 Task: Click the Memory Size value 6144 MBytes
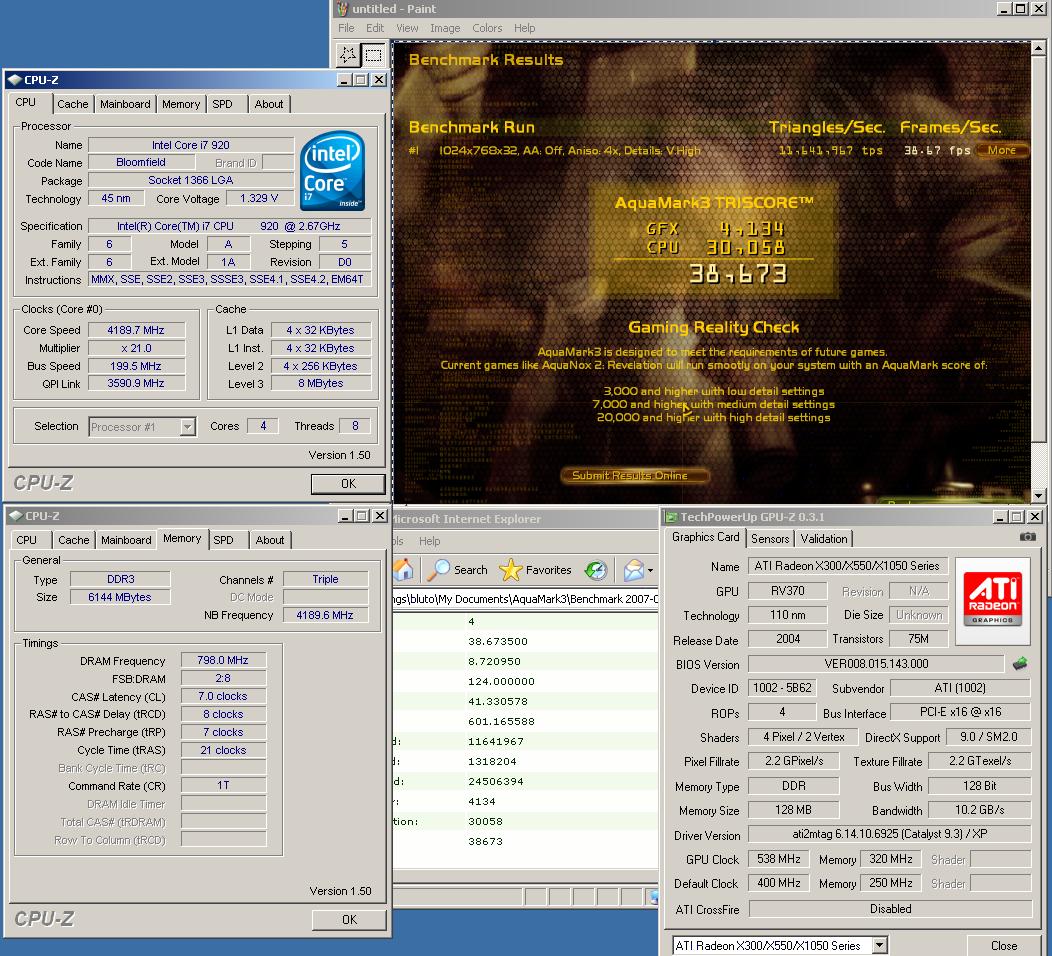tap(120, 597)
